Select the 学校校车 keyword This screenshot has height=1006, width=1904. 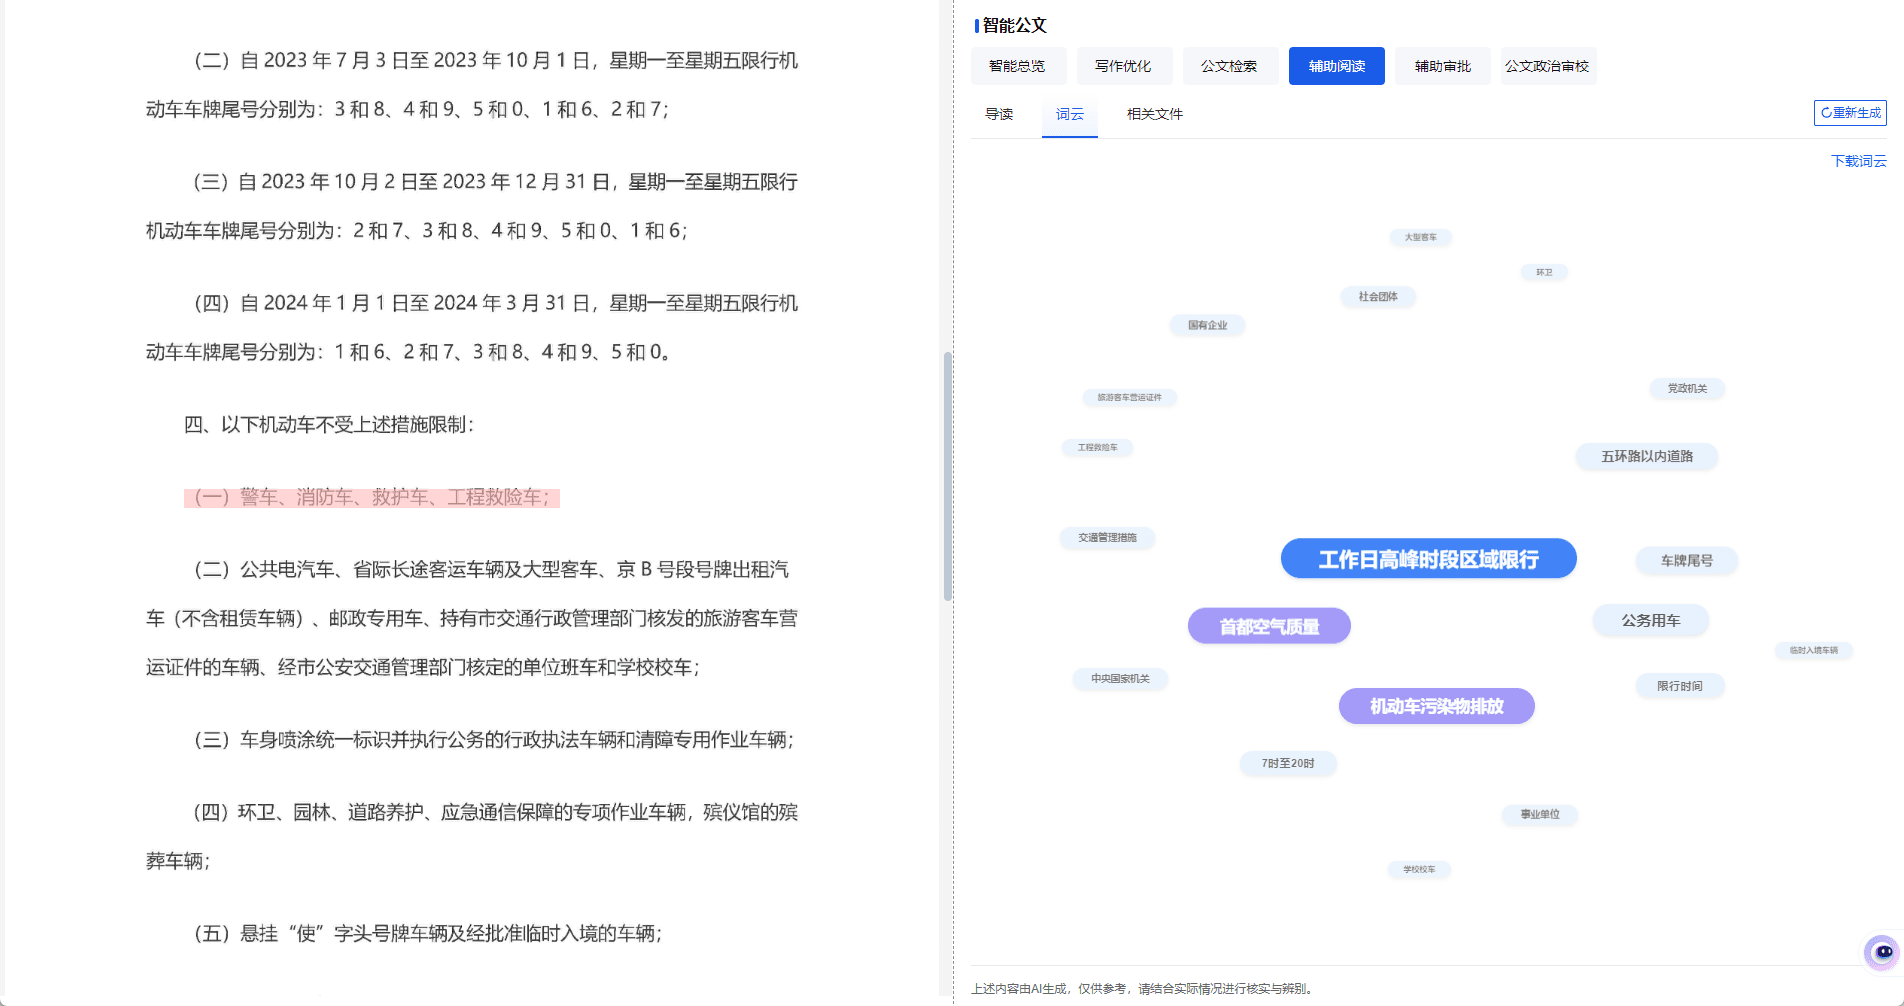1419,869
